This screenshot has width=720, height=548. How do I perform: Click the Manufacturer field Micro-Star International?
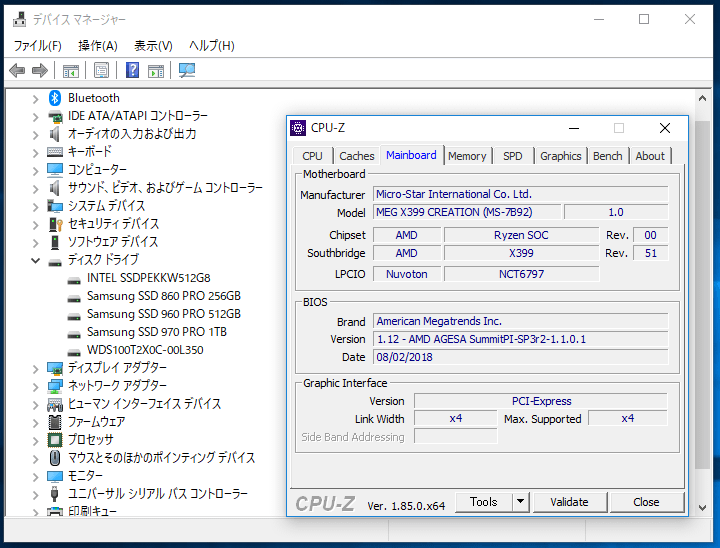point(520,194)
